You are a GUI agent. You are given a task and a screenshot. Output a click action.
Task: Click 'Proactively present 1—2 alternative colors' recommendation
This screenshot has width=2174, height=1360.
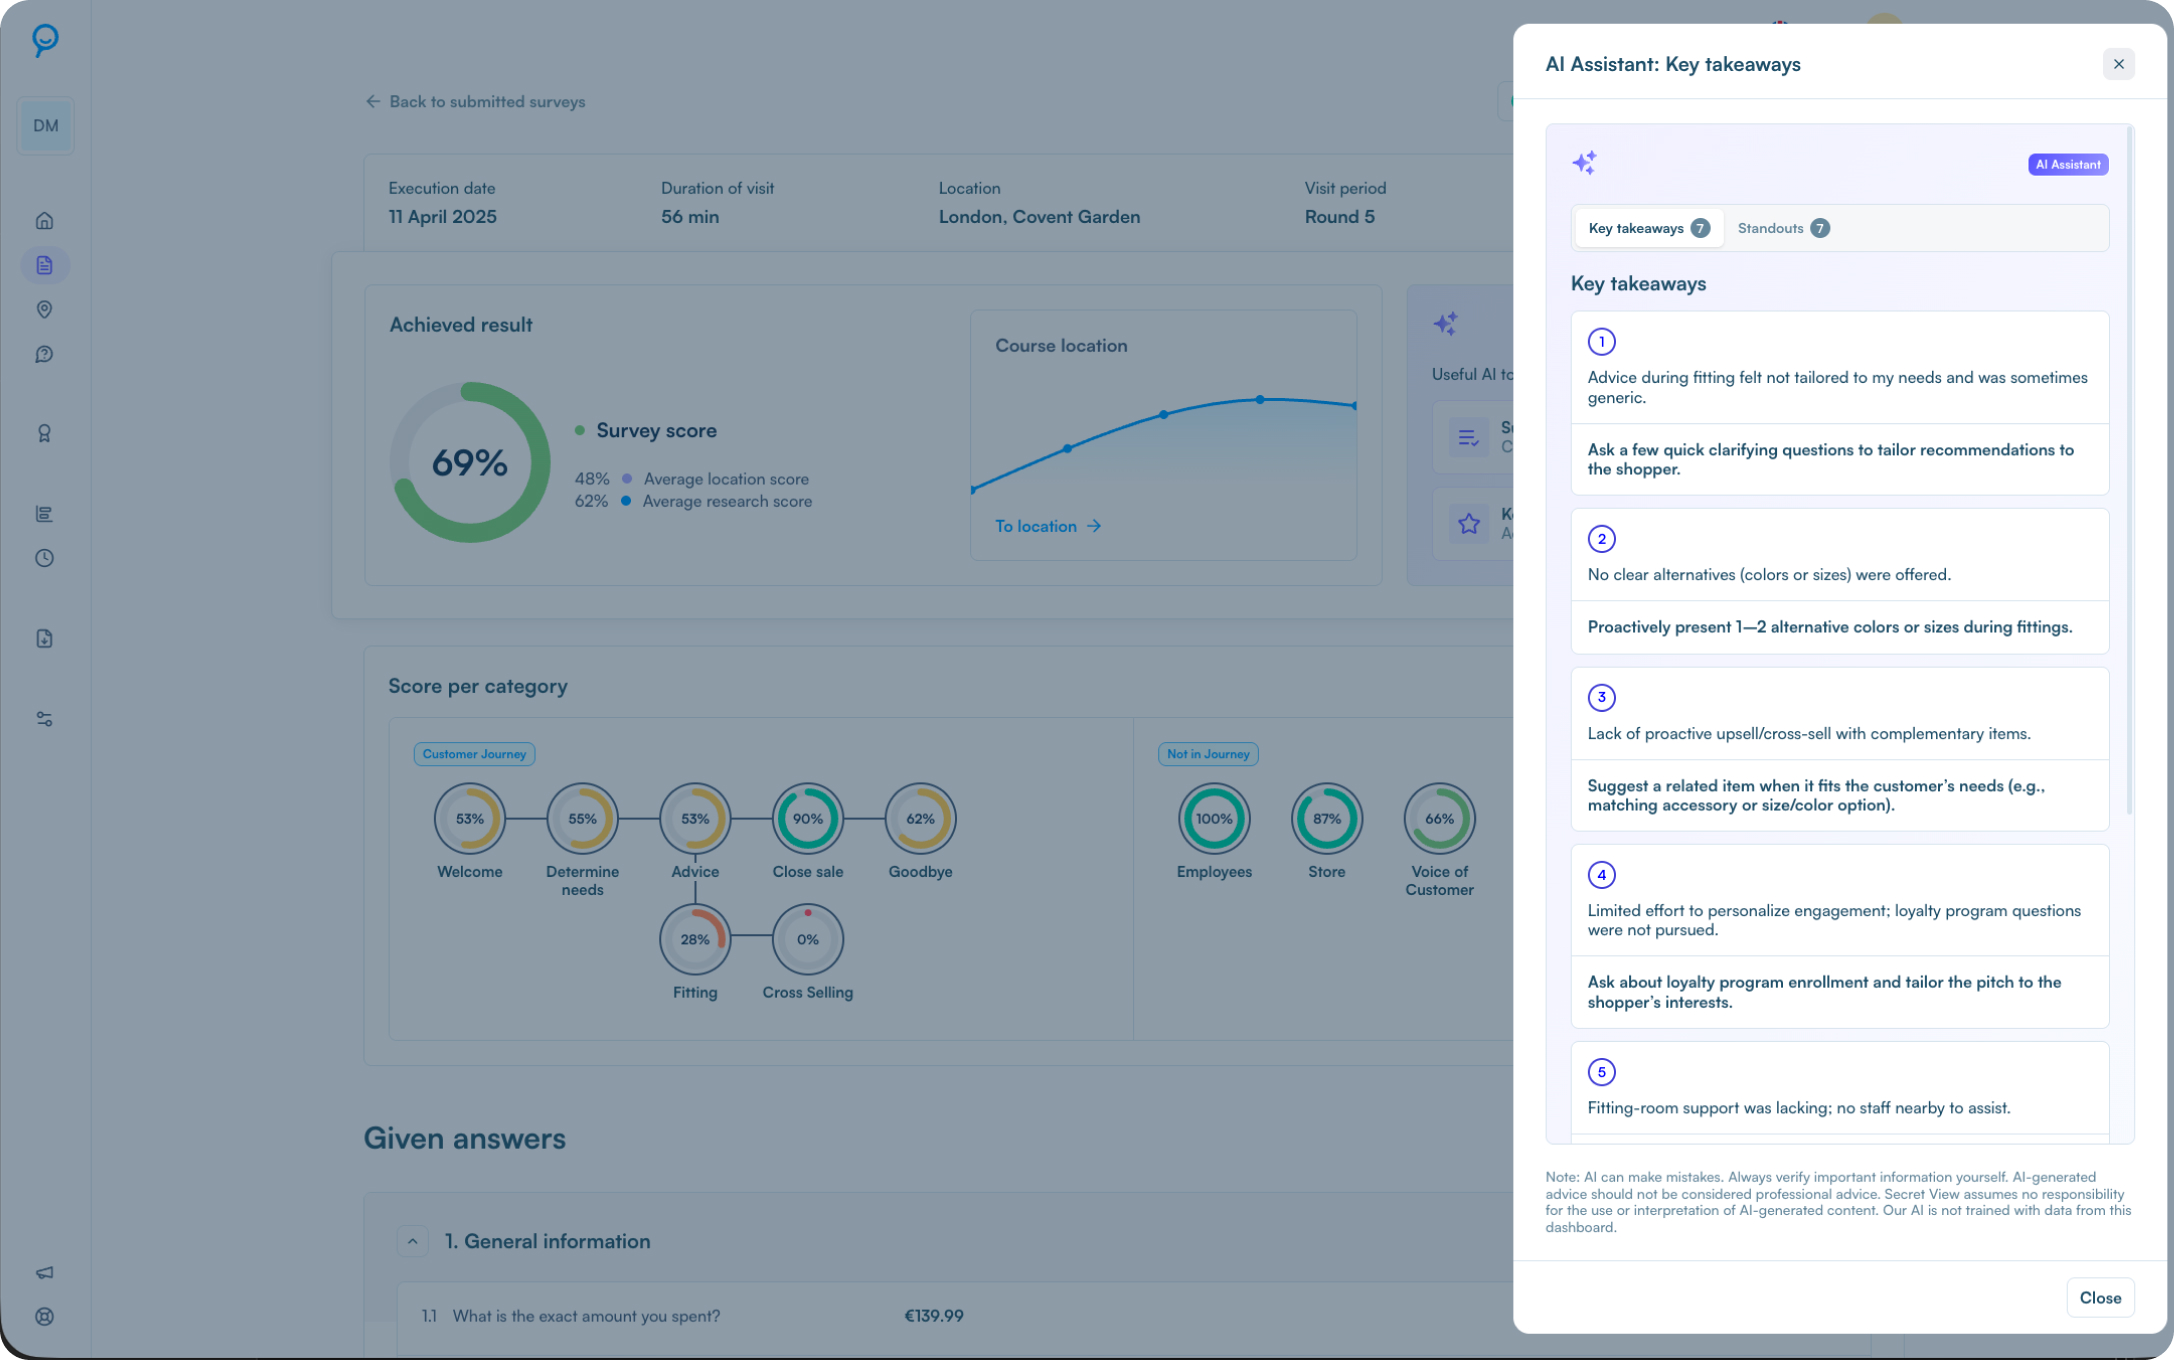[x=1829, y=627]
